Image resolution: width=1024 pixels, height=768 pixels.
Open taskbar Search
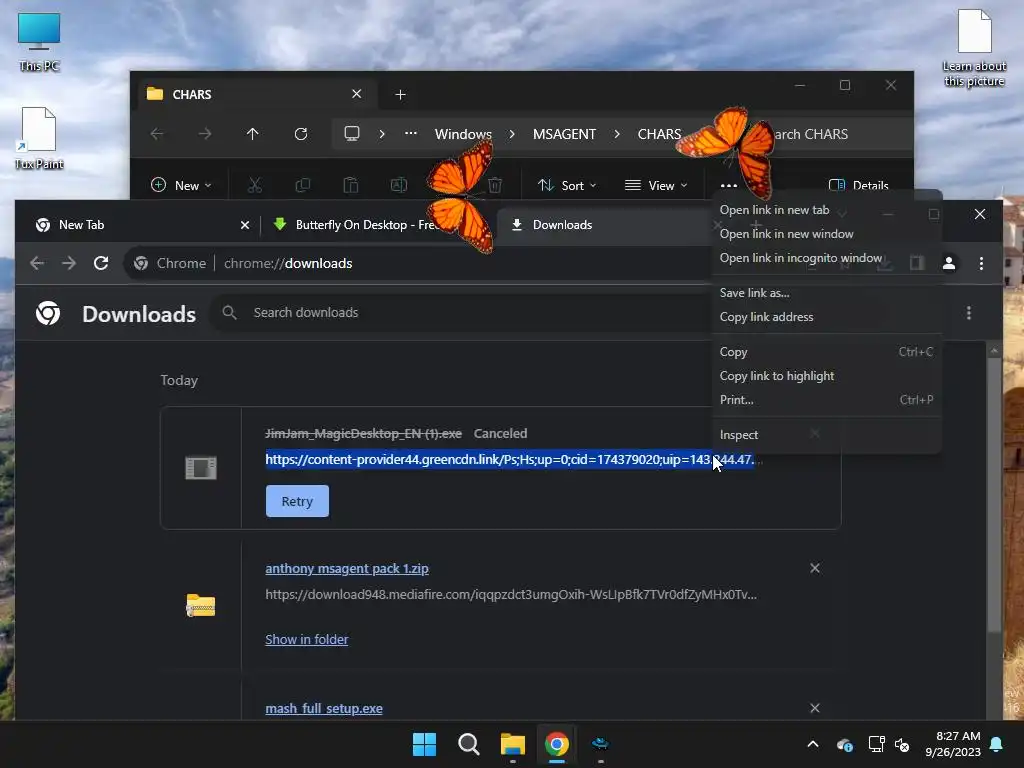point(469,744)
